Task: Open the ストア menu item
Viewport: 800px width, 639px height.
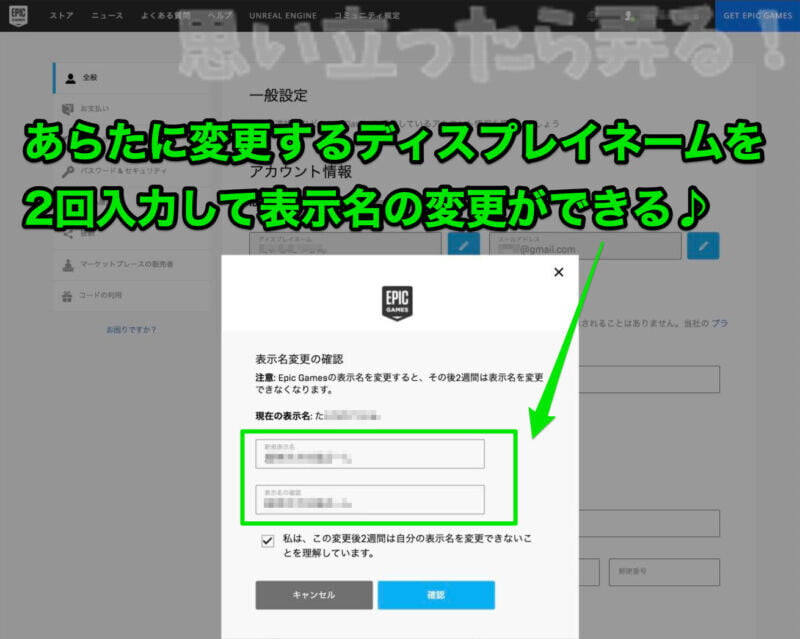Action: (x=61, y=16)
